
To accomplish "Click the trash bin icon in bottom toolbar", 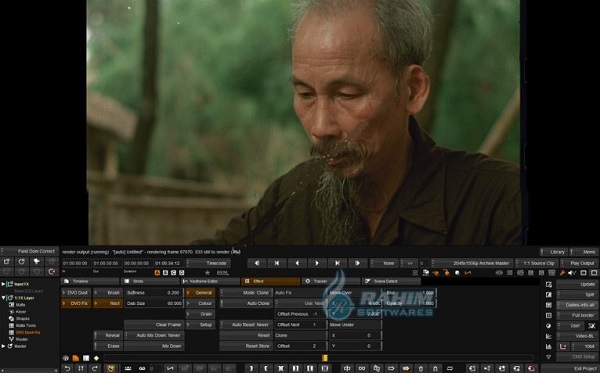I will (421, 368).
